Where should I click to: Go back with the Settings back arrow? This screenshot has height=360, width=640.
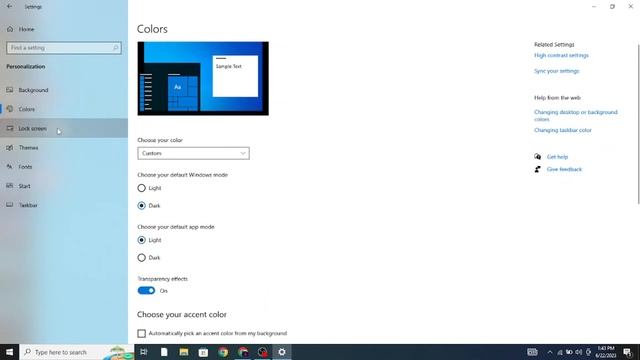coord(9,7)
